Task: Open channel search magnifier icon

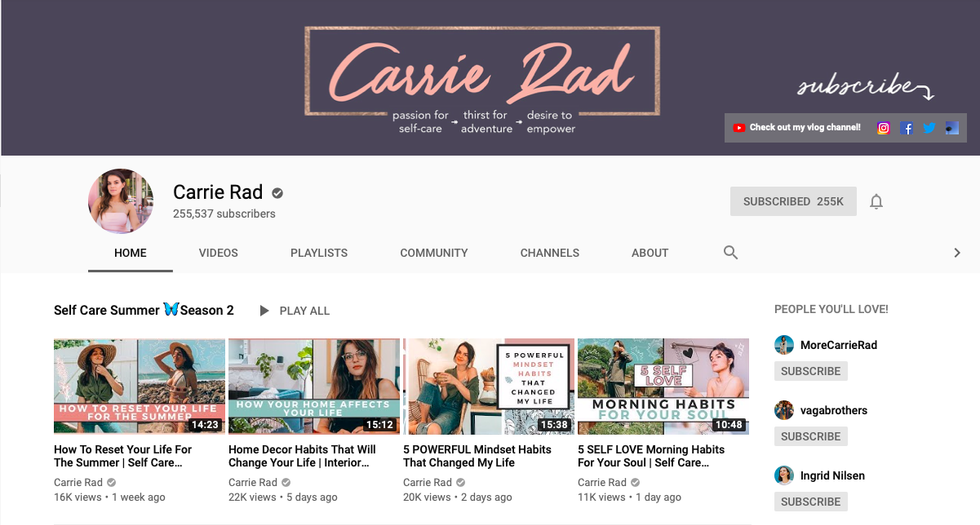Action: tap(731, 253)
